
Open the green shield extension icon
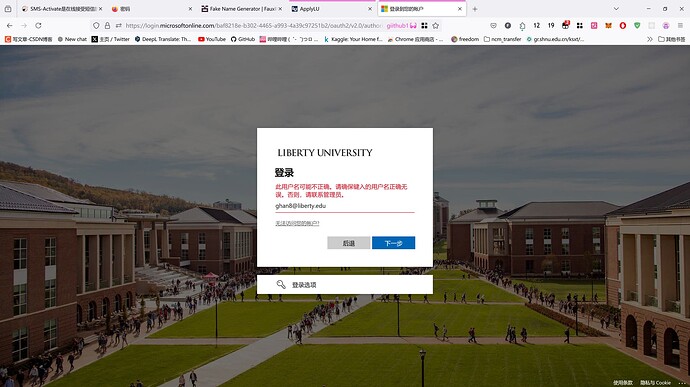(x=637, y=26)
